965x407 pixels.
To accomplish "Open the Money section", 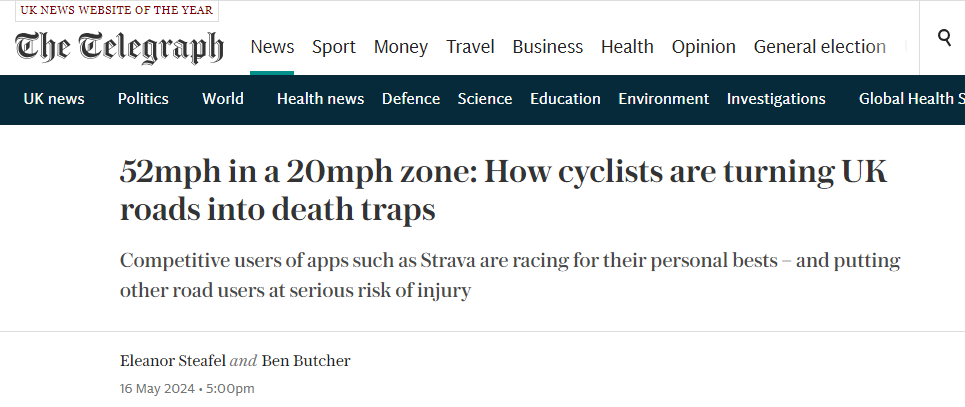I will pyautogui.click(x=401, y=47).
